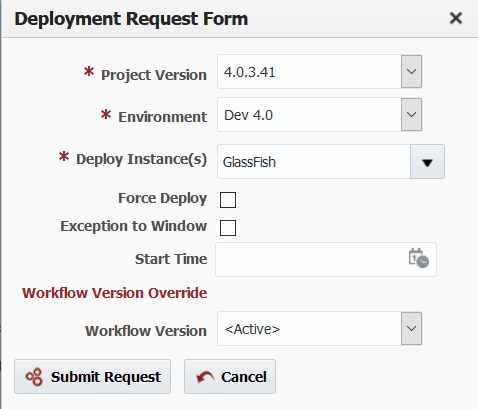
Task: Enable the Force Deploy checkbox
Action: (228, 200)
